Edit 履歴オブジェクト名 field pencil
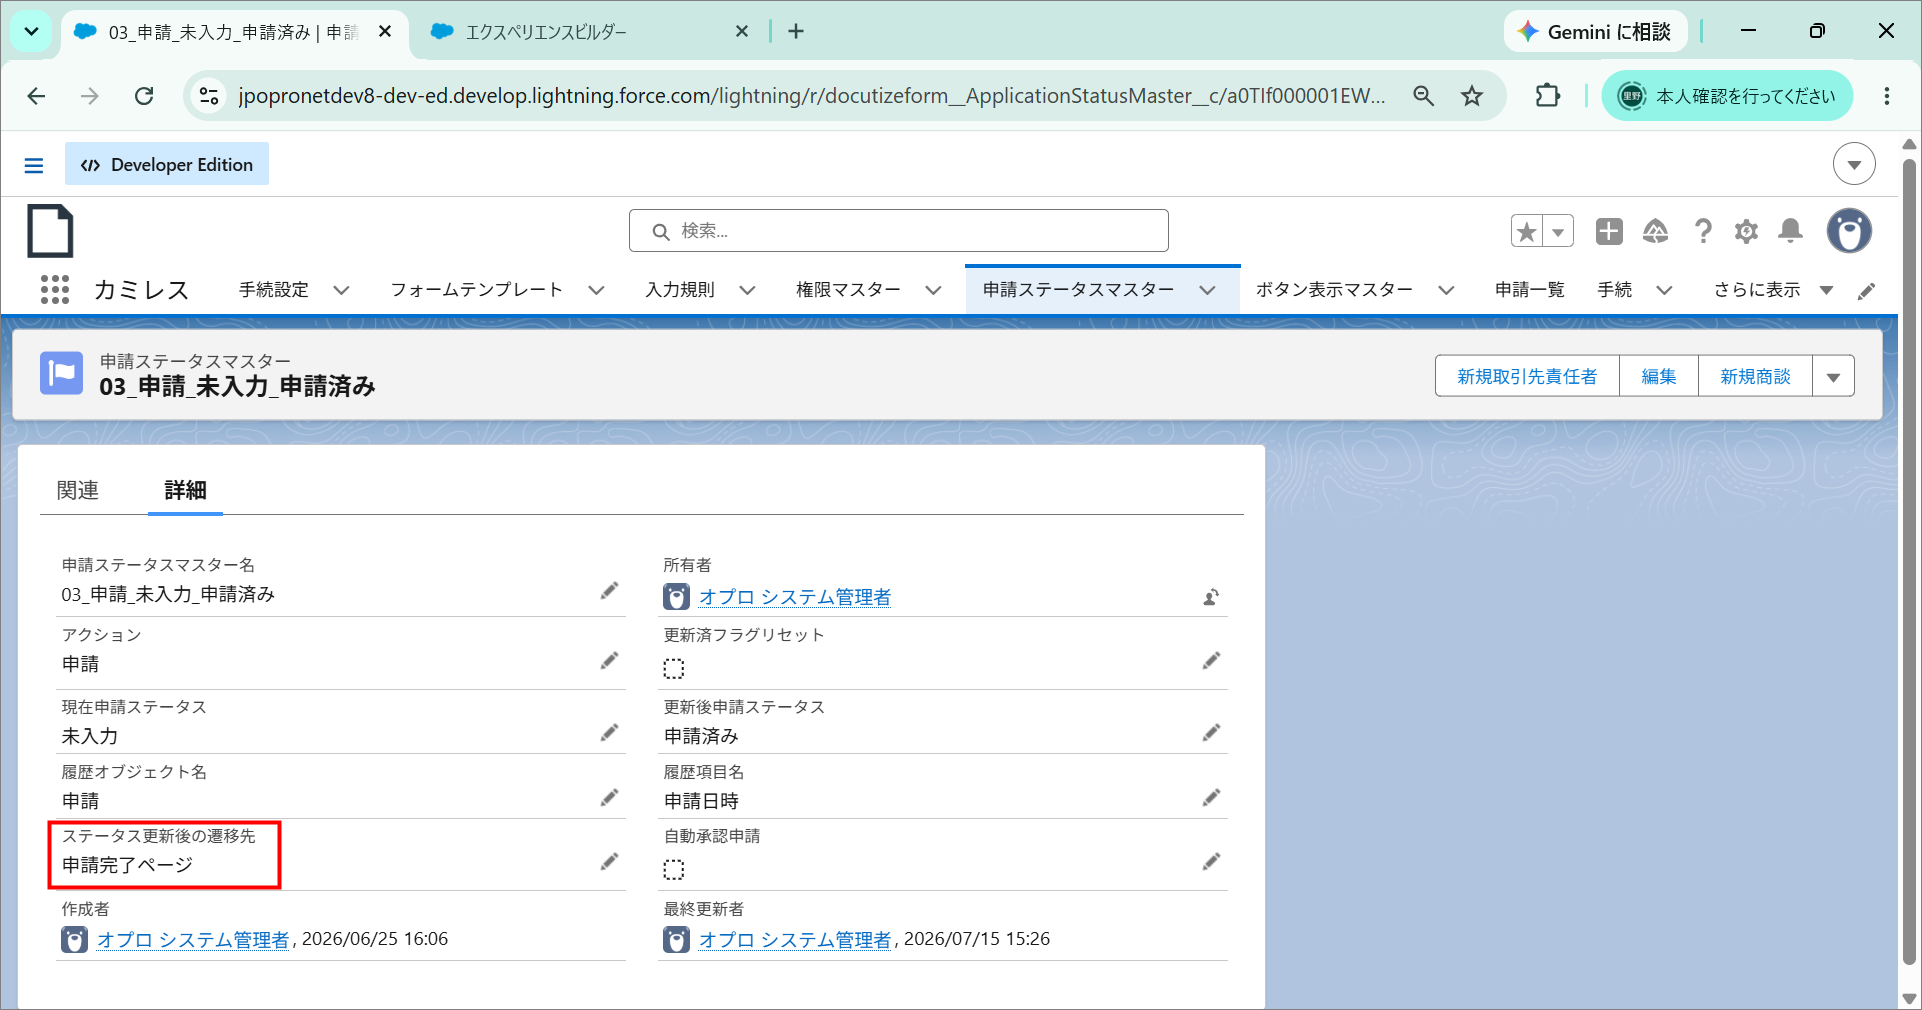The image size is (1922, 1010). (x=609, y=797)
